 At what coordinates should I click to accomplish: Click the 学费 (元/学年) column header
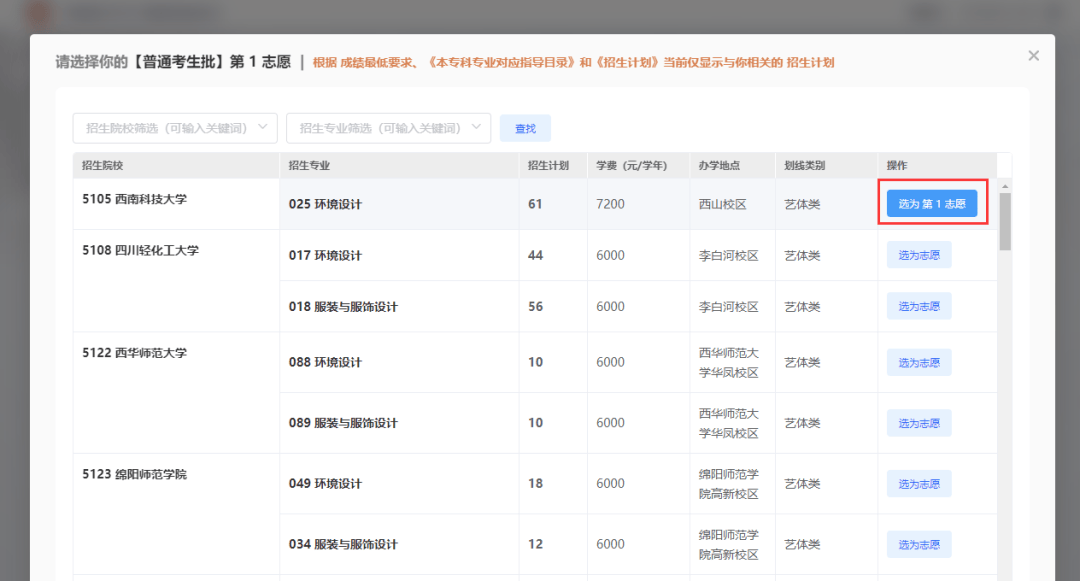point(631,165)
